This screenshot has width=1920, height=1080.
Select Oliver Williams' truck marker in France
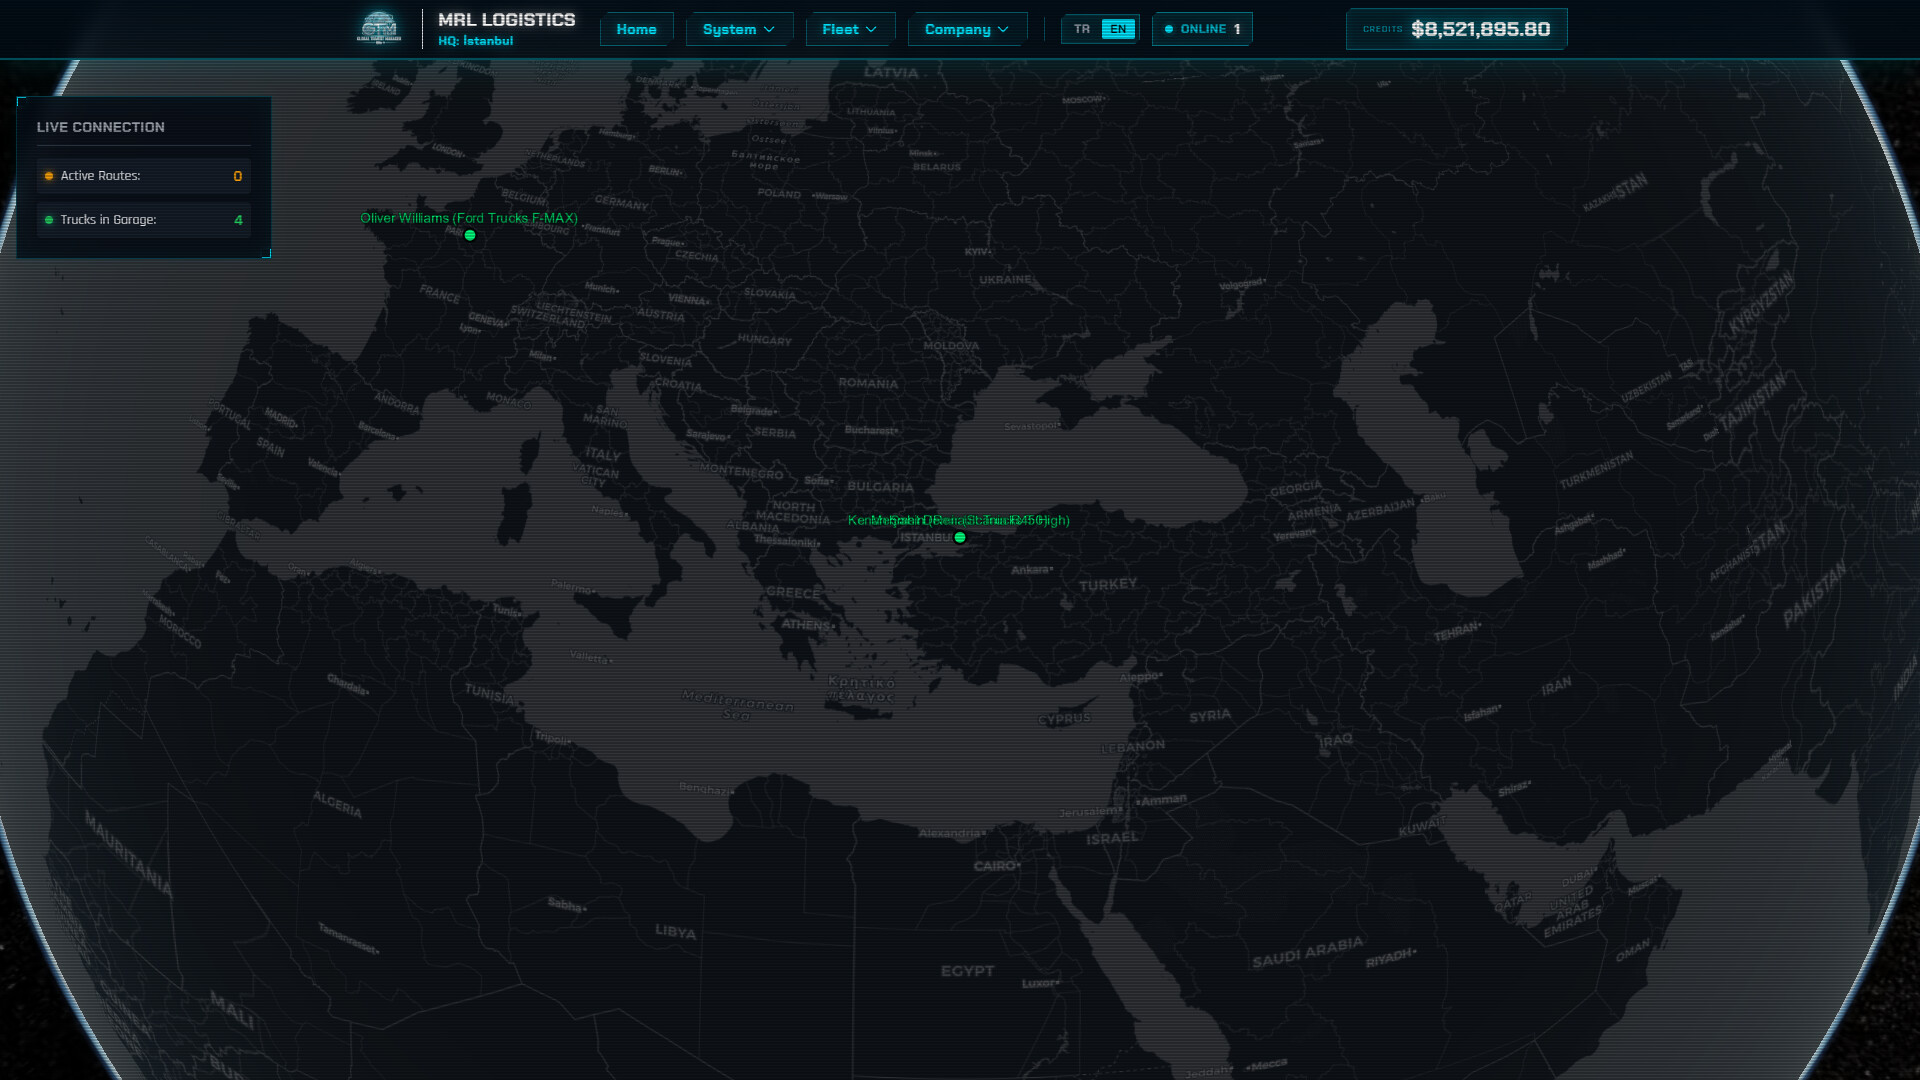click(469, 235)
